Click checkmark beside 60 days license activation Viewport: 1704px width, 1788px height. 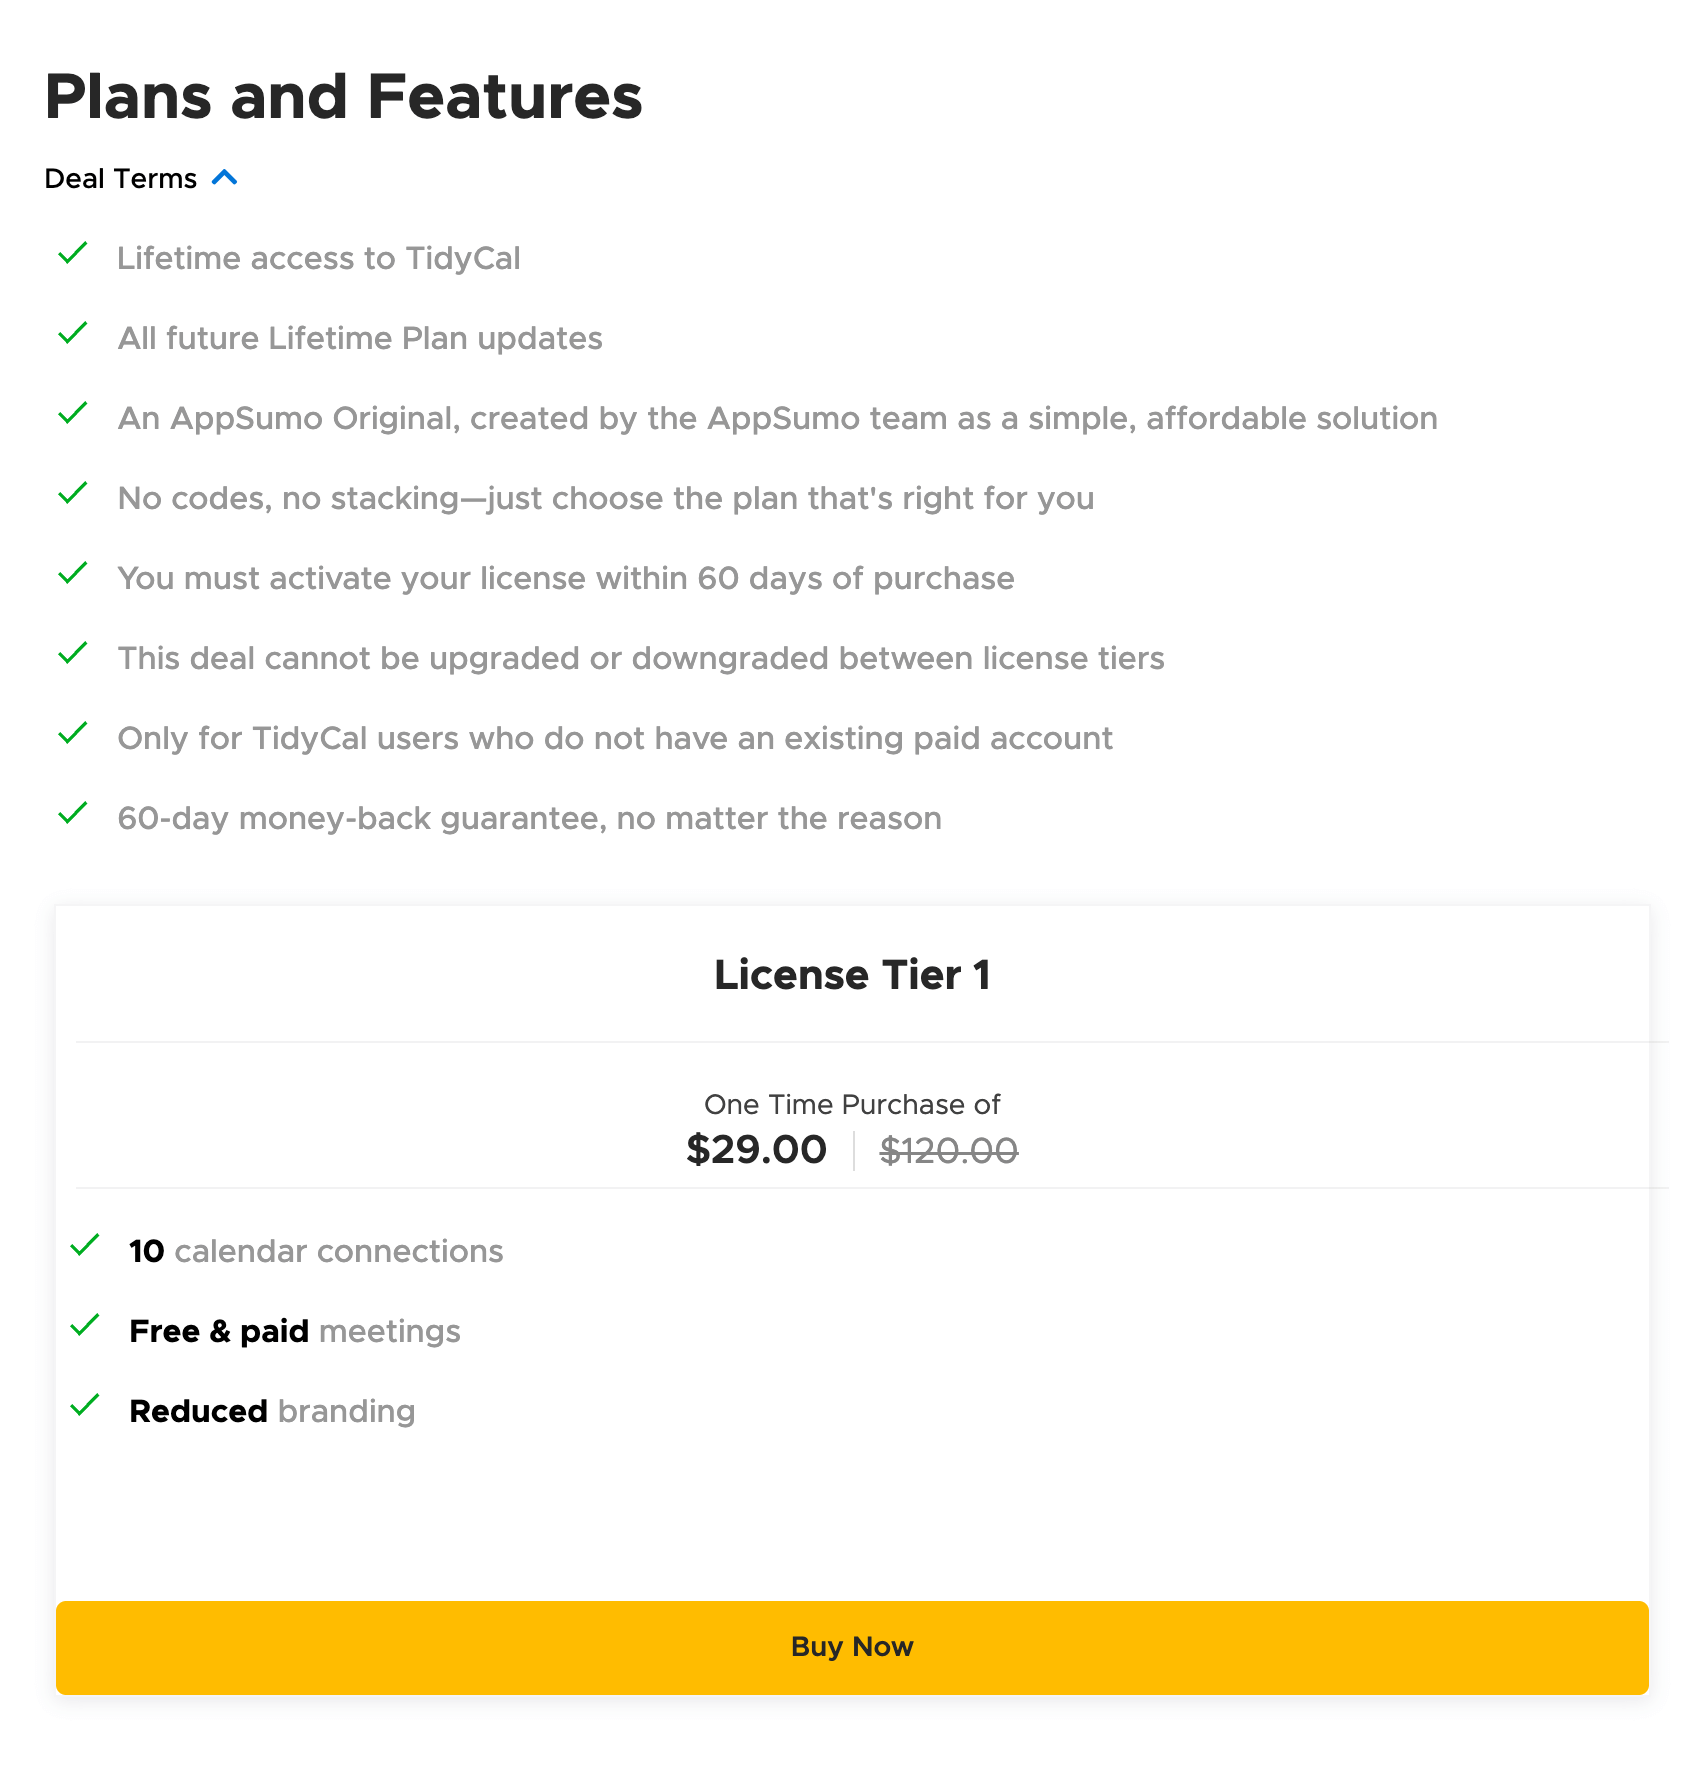tap(73, 574)
